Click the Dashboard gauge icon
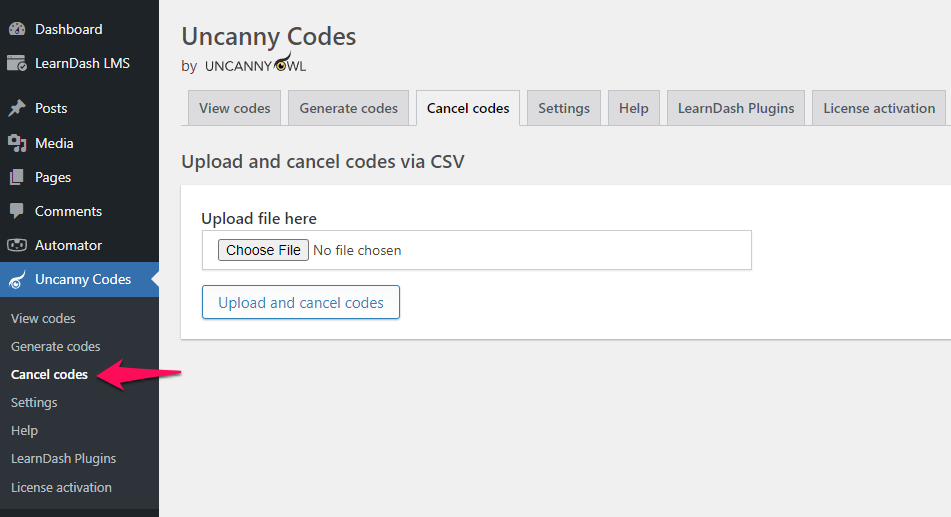 (x=17, y=29)
